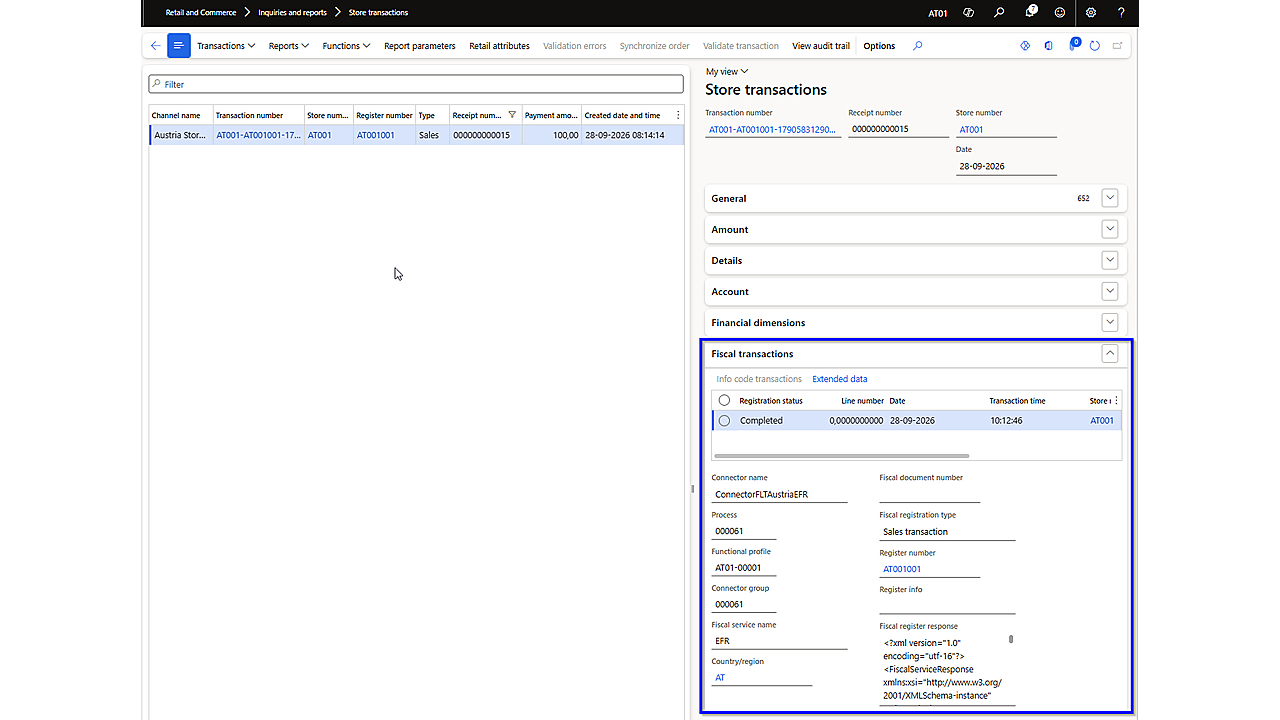This screenshot has width=1280, height=720.
Task: Expand the Account section
Action: 1109,291
